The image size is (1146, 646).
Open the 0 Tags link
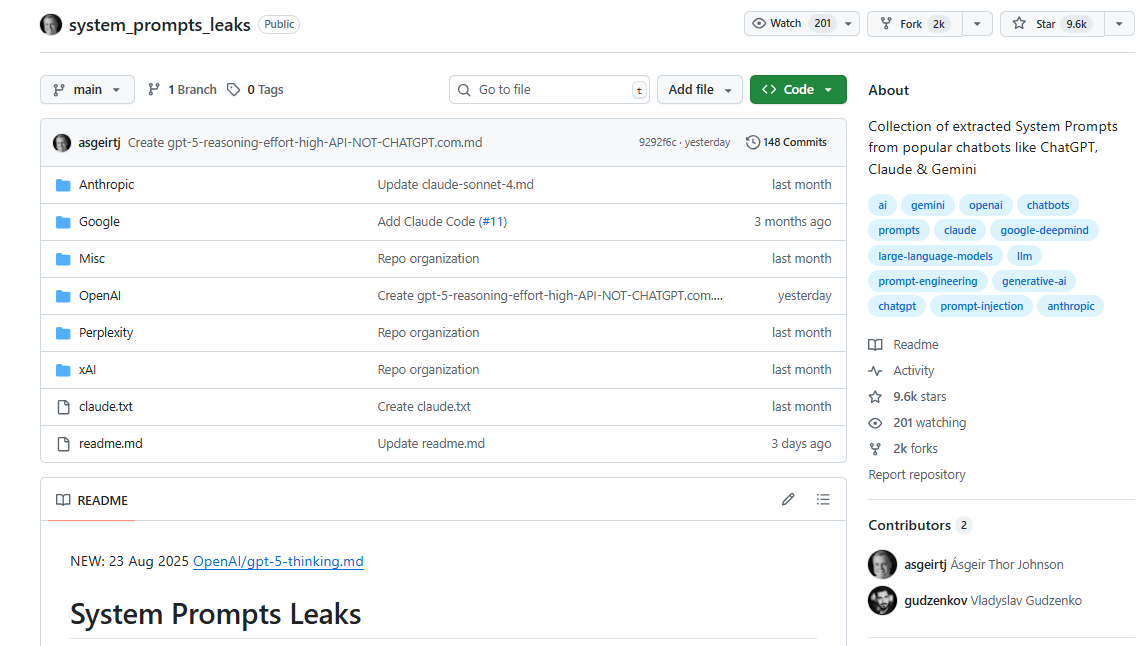(x=255, y=89)
